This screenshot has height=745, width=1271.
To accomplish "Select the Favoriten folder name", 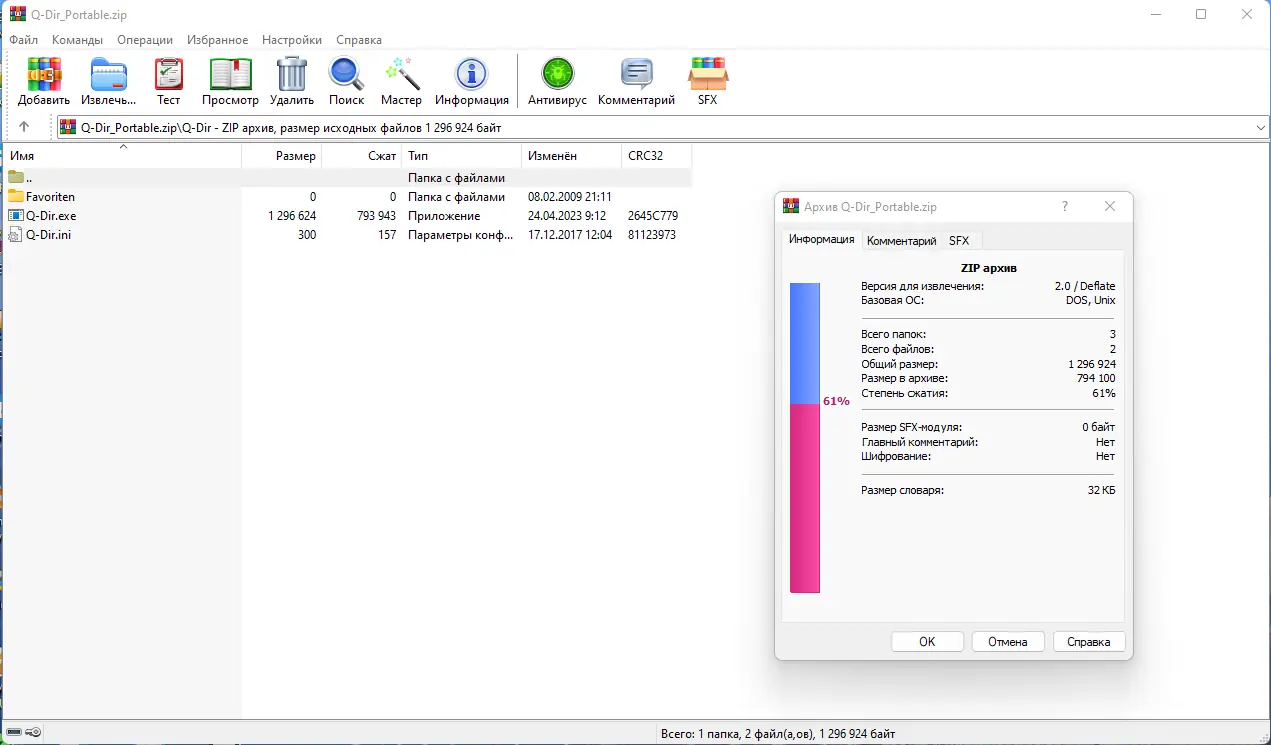I will pos(50,197).
